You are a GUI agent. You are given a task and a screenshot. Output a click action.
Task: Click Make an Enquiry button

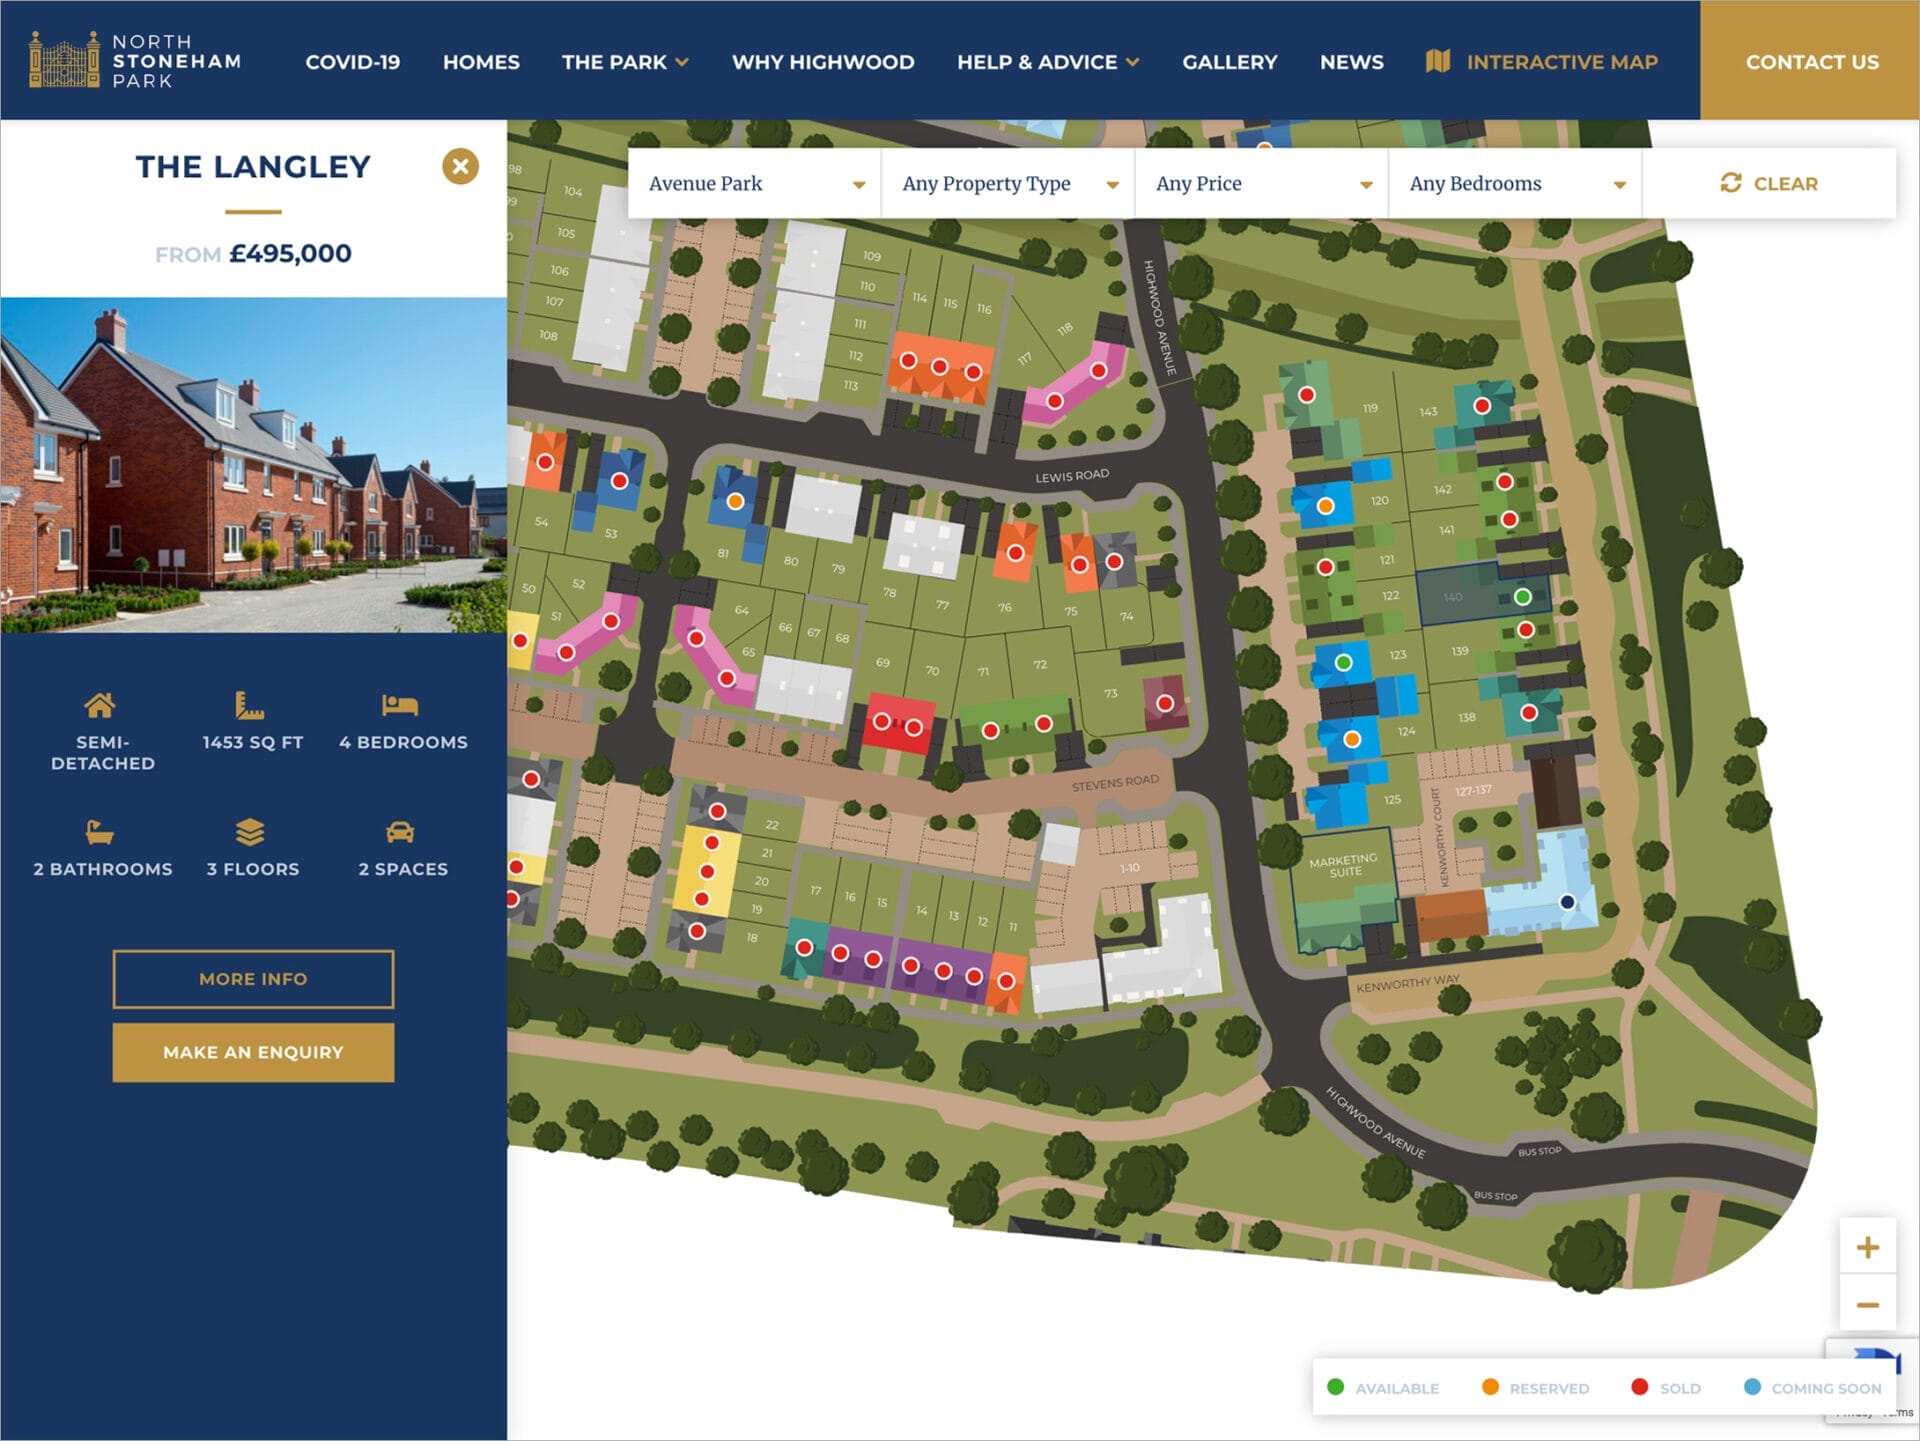tap(253, 1052)
